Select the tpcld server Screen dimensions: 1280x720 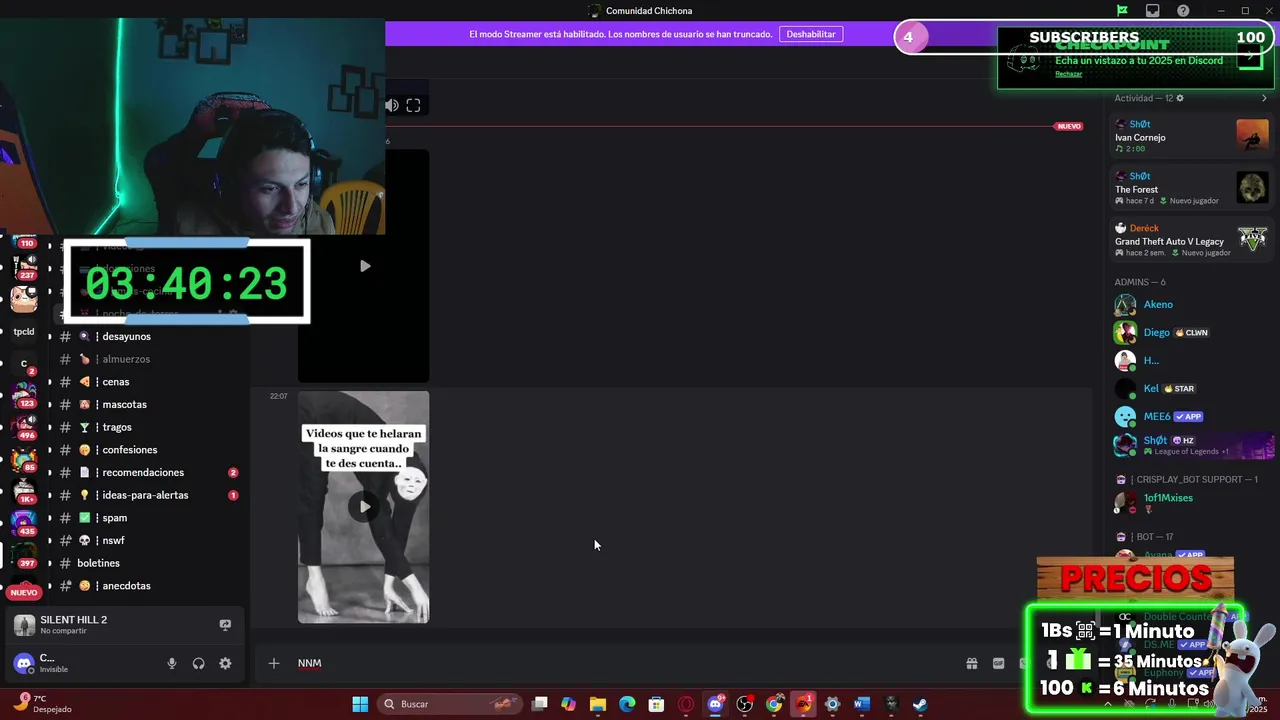coord(23,332)
